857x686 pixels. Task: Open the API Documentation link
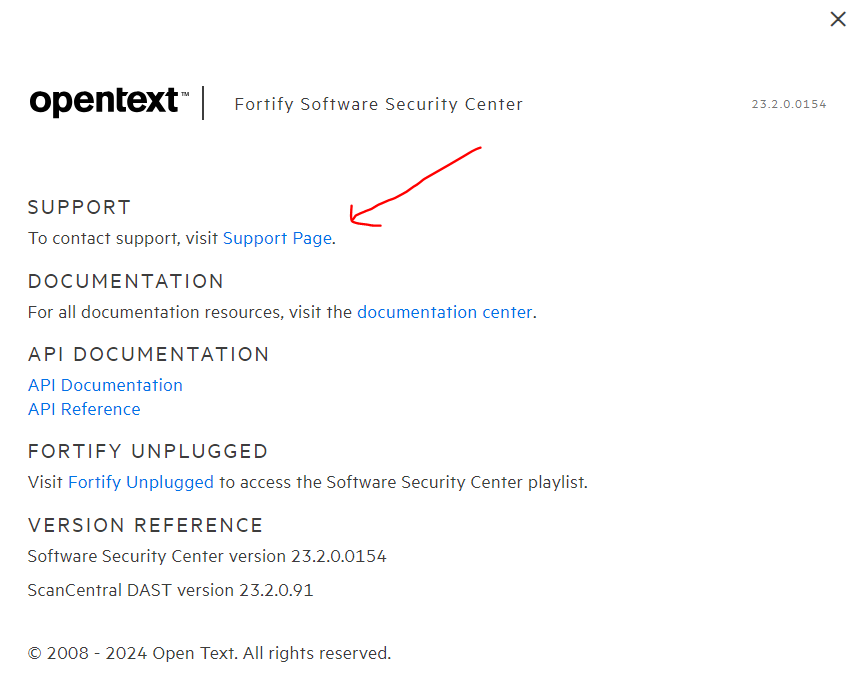pyautogui.click(x=105, y=385)
